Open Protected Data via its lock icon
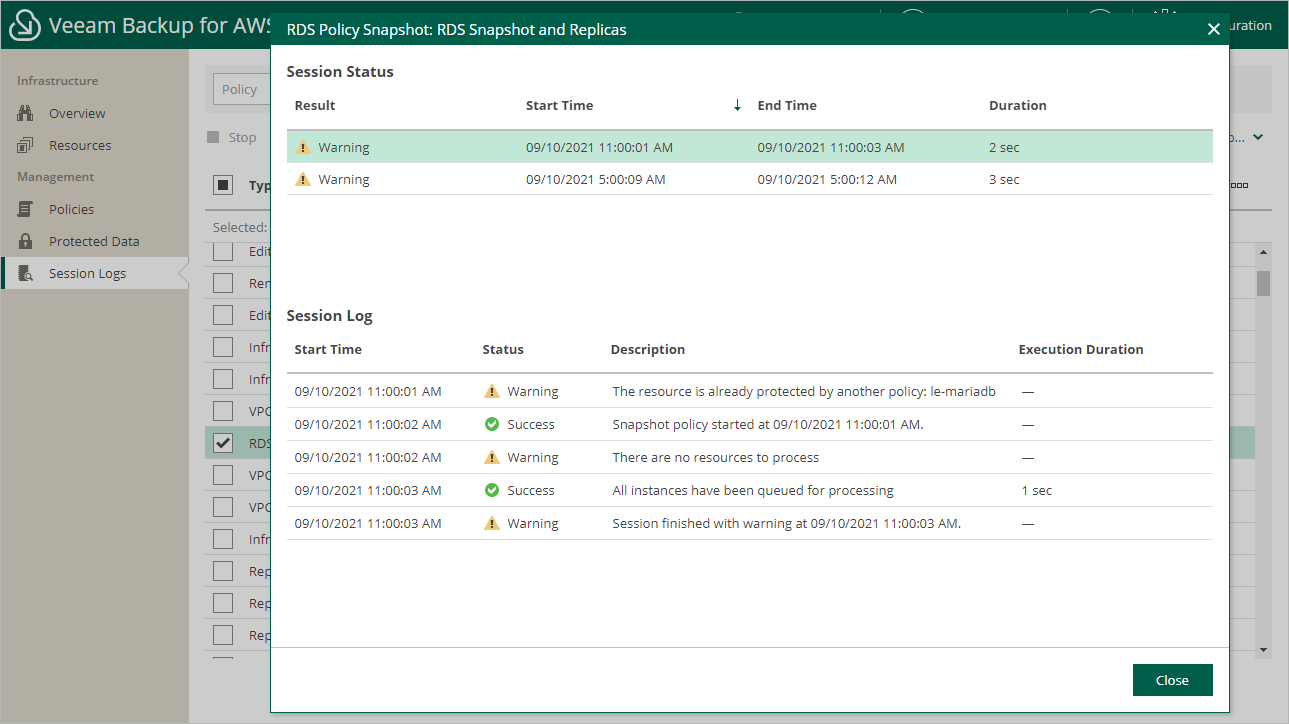1289x724 pixels. pos(26,241)
